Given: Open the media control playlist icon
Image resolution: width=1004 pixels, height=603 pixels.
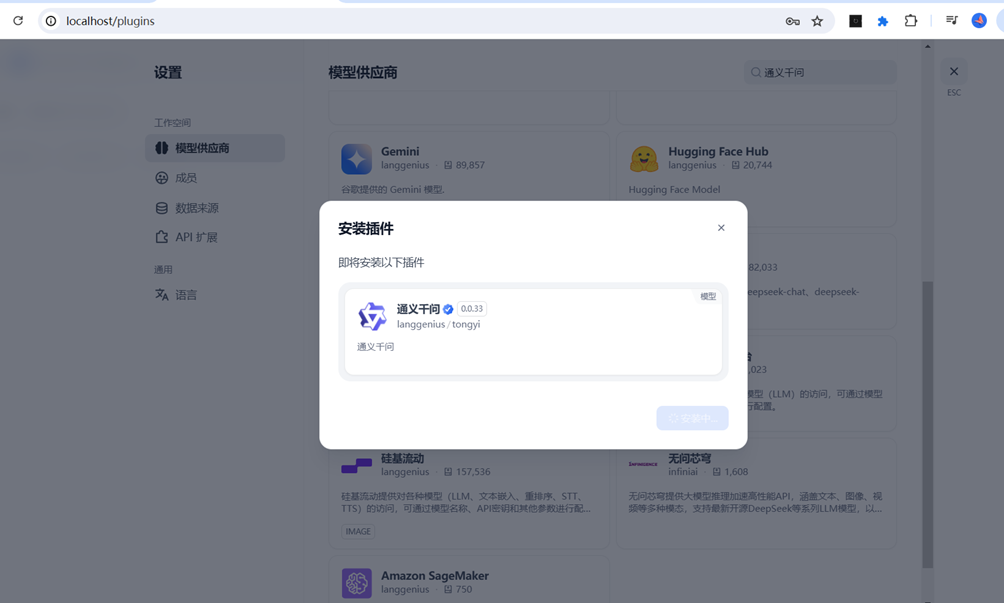Looking at the screenshot, I should click(951, 20).
